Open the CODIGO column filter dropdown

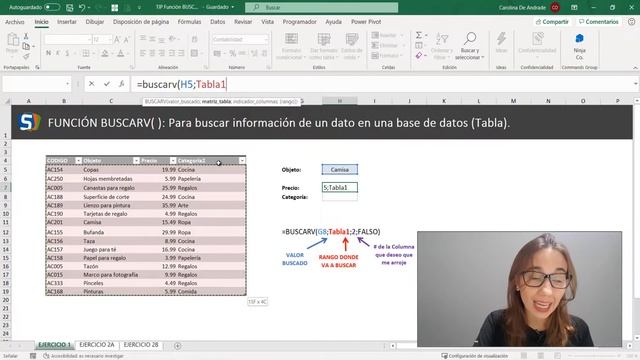(78, 161)
